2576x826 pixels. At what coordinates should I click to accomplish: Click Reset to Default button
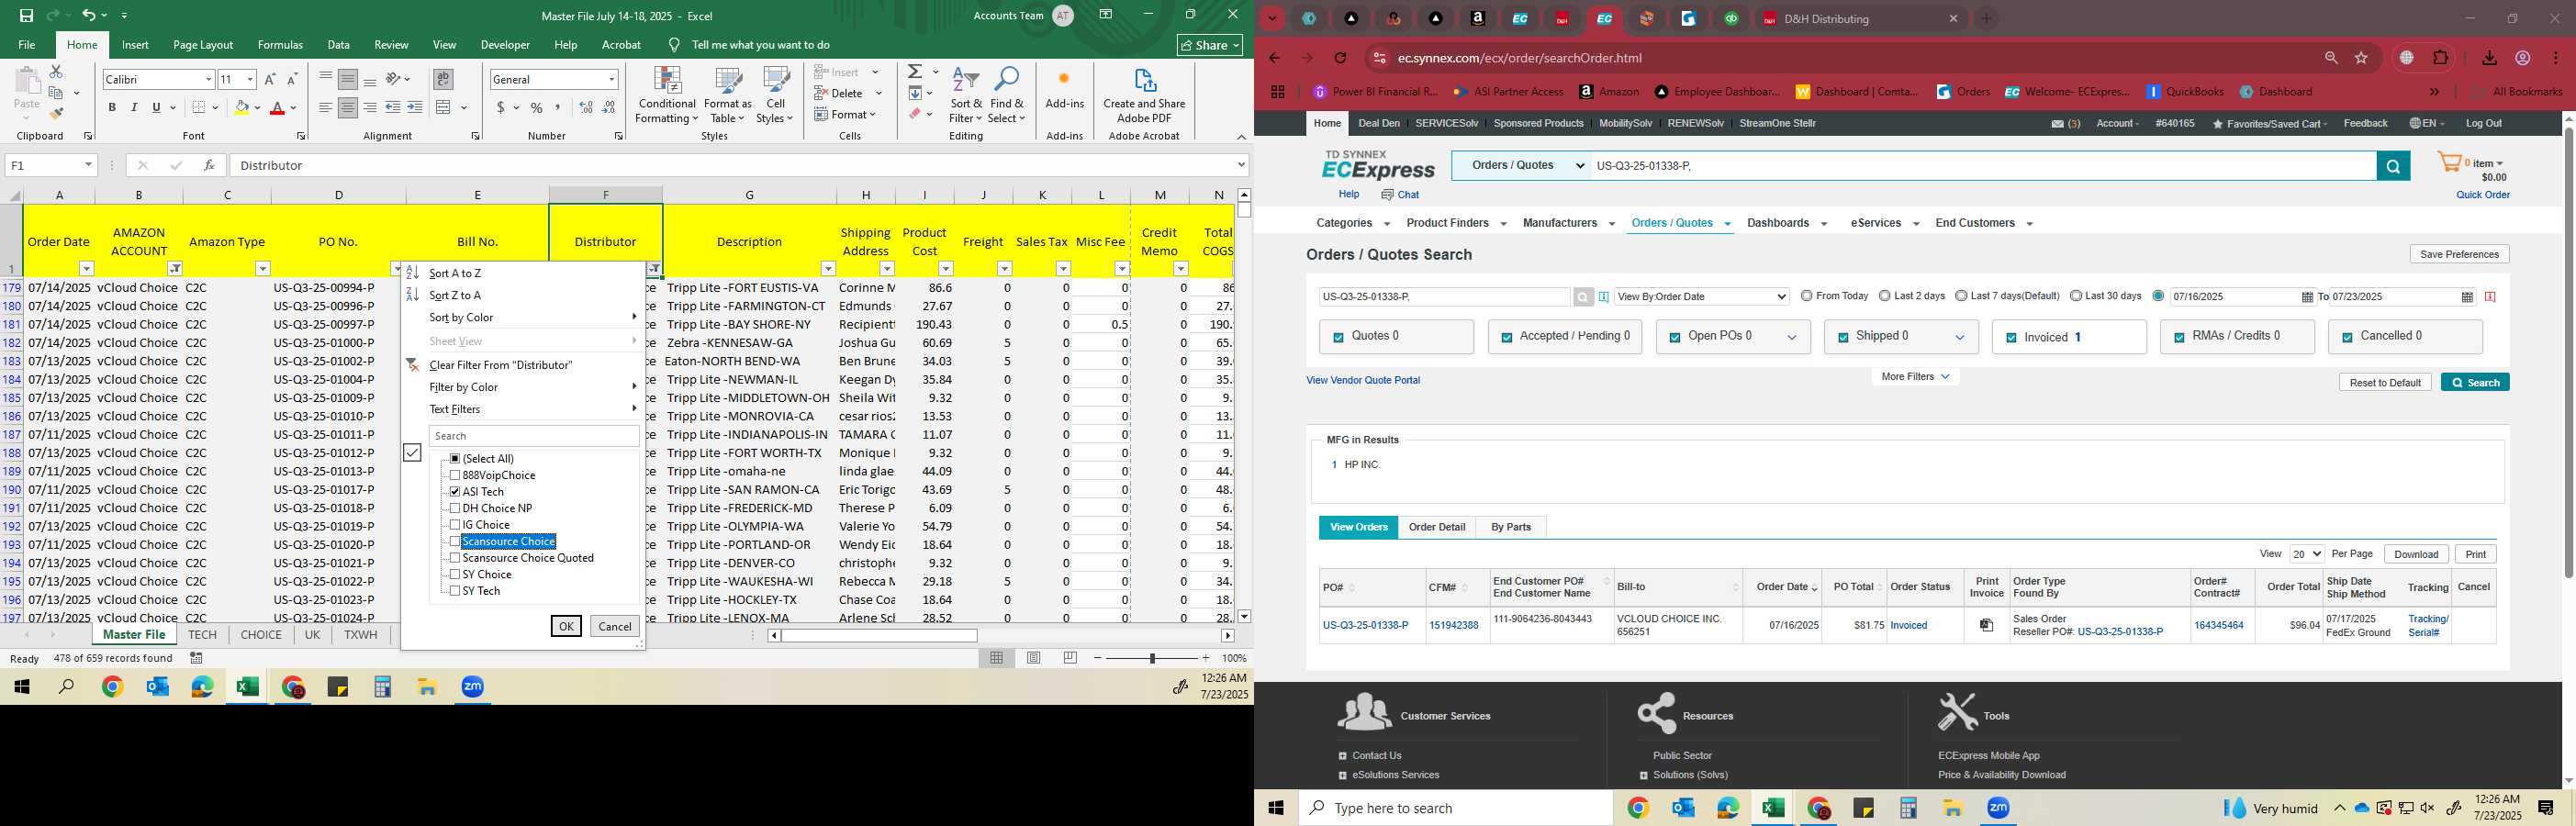(2385, 383)
